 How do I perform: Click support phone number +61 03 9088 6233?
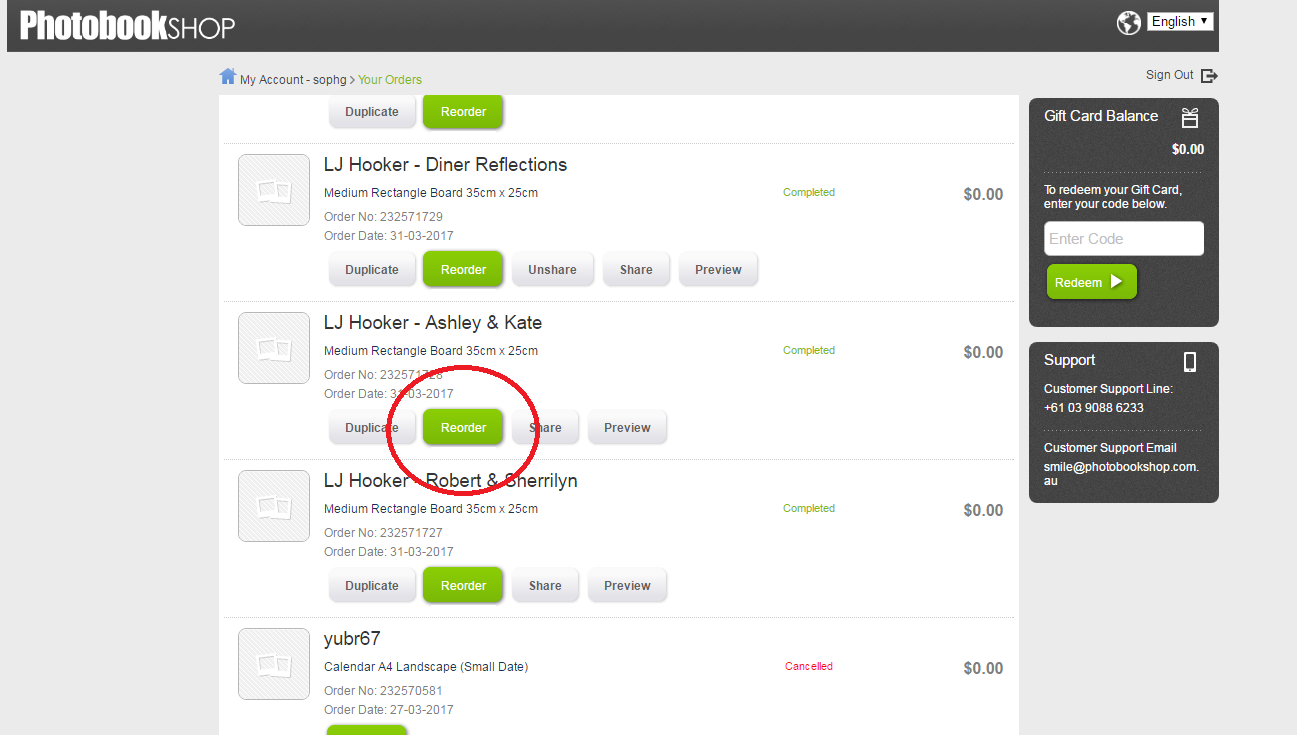coord(1094,408)
